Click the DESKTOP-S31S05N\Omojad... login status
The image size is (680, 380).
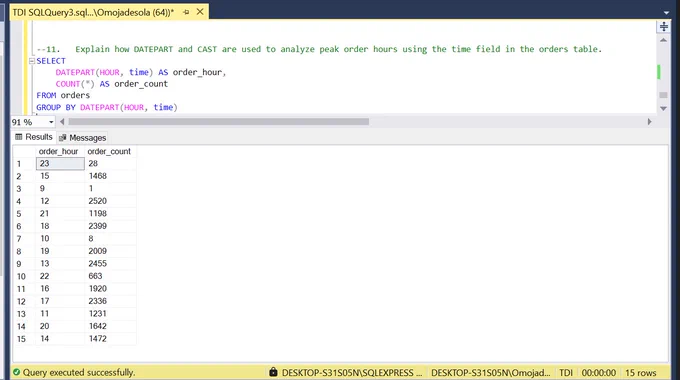click(x=490, y=373)
